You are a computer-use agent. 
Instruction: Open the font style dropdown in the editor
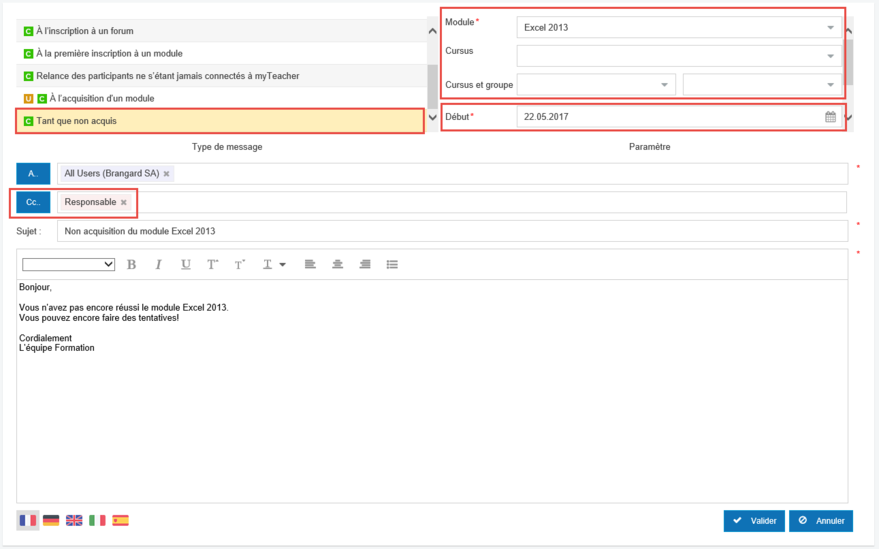tap(68, 265)
